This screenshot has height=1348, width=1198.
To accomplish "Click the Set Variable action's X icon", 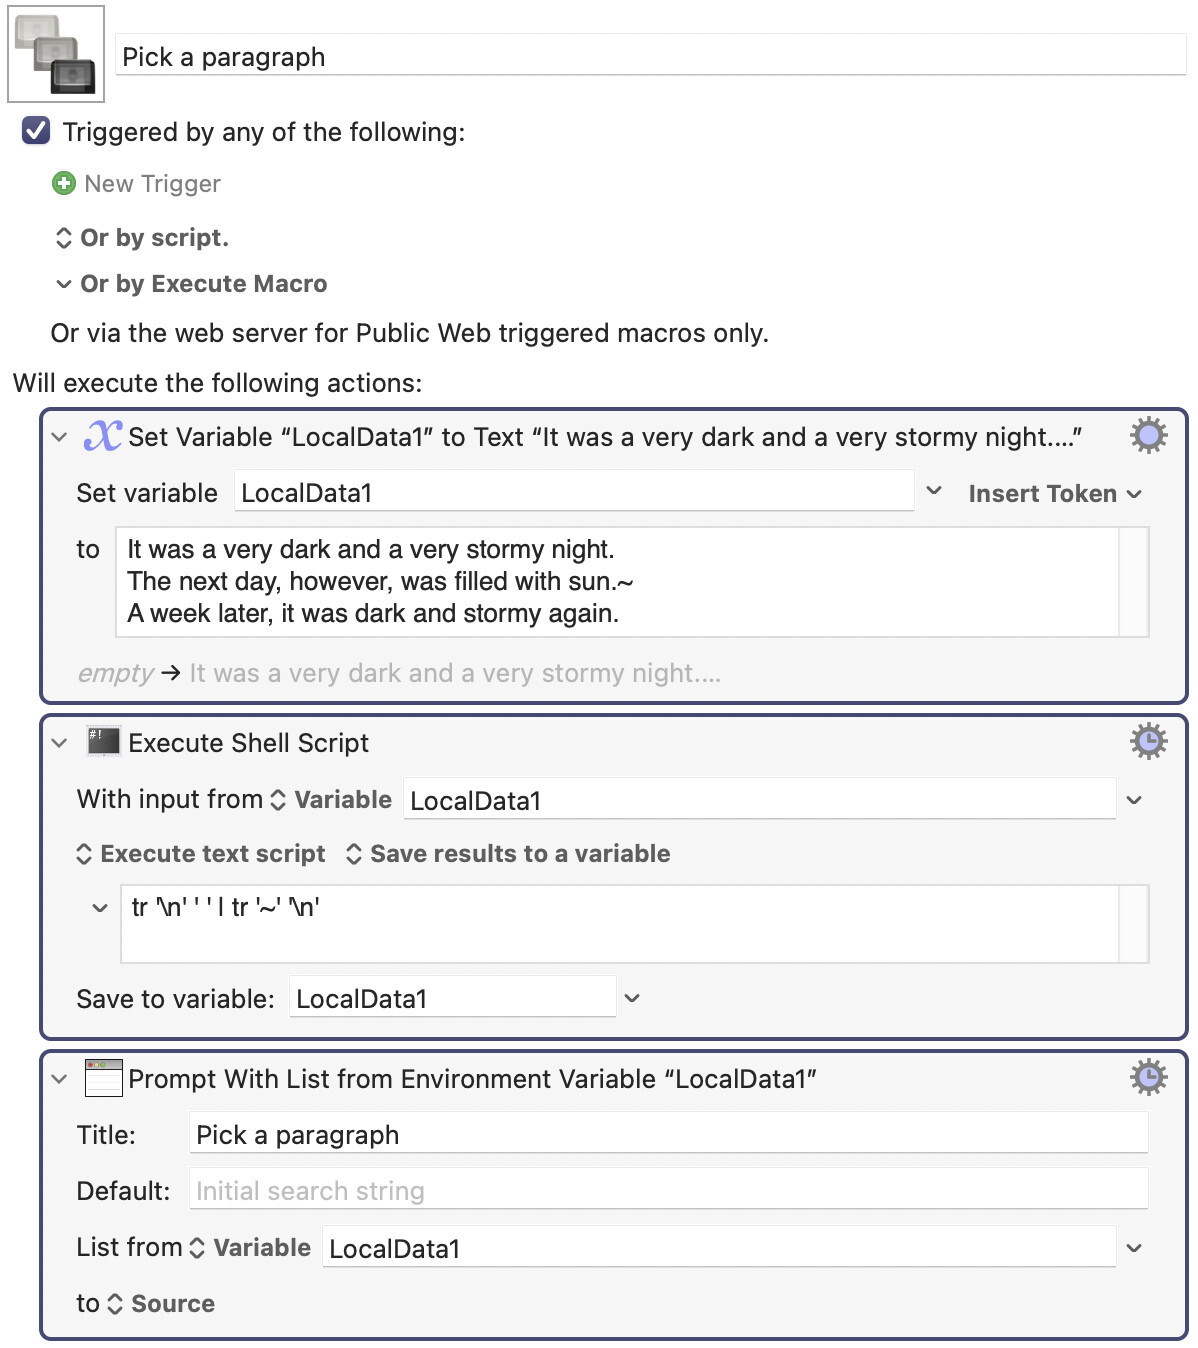I will click(x=102, y=436).
